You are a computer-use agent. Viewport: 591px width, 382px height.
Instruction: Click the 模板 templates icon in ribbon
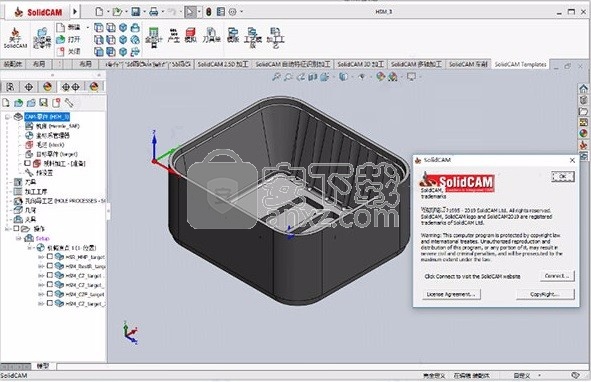[233, 35]
